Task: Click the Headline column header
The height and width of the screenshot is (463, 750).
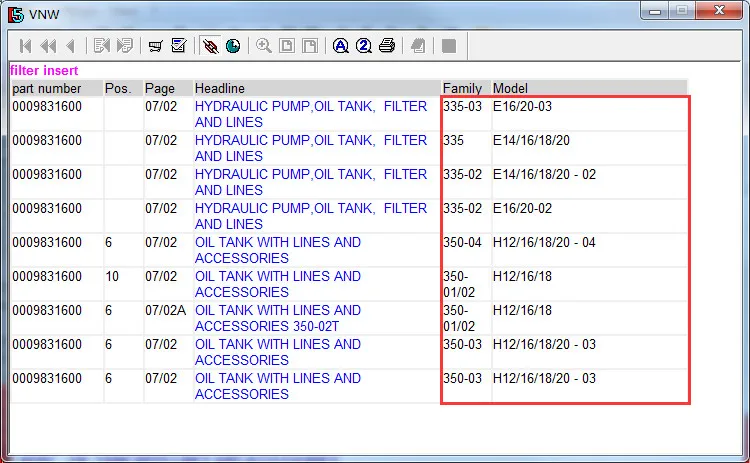Action: coord(315,89)
